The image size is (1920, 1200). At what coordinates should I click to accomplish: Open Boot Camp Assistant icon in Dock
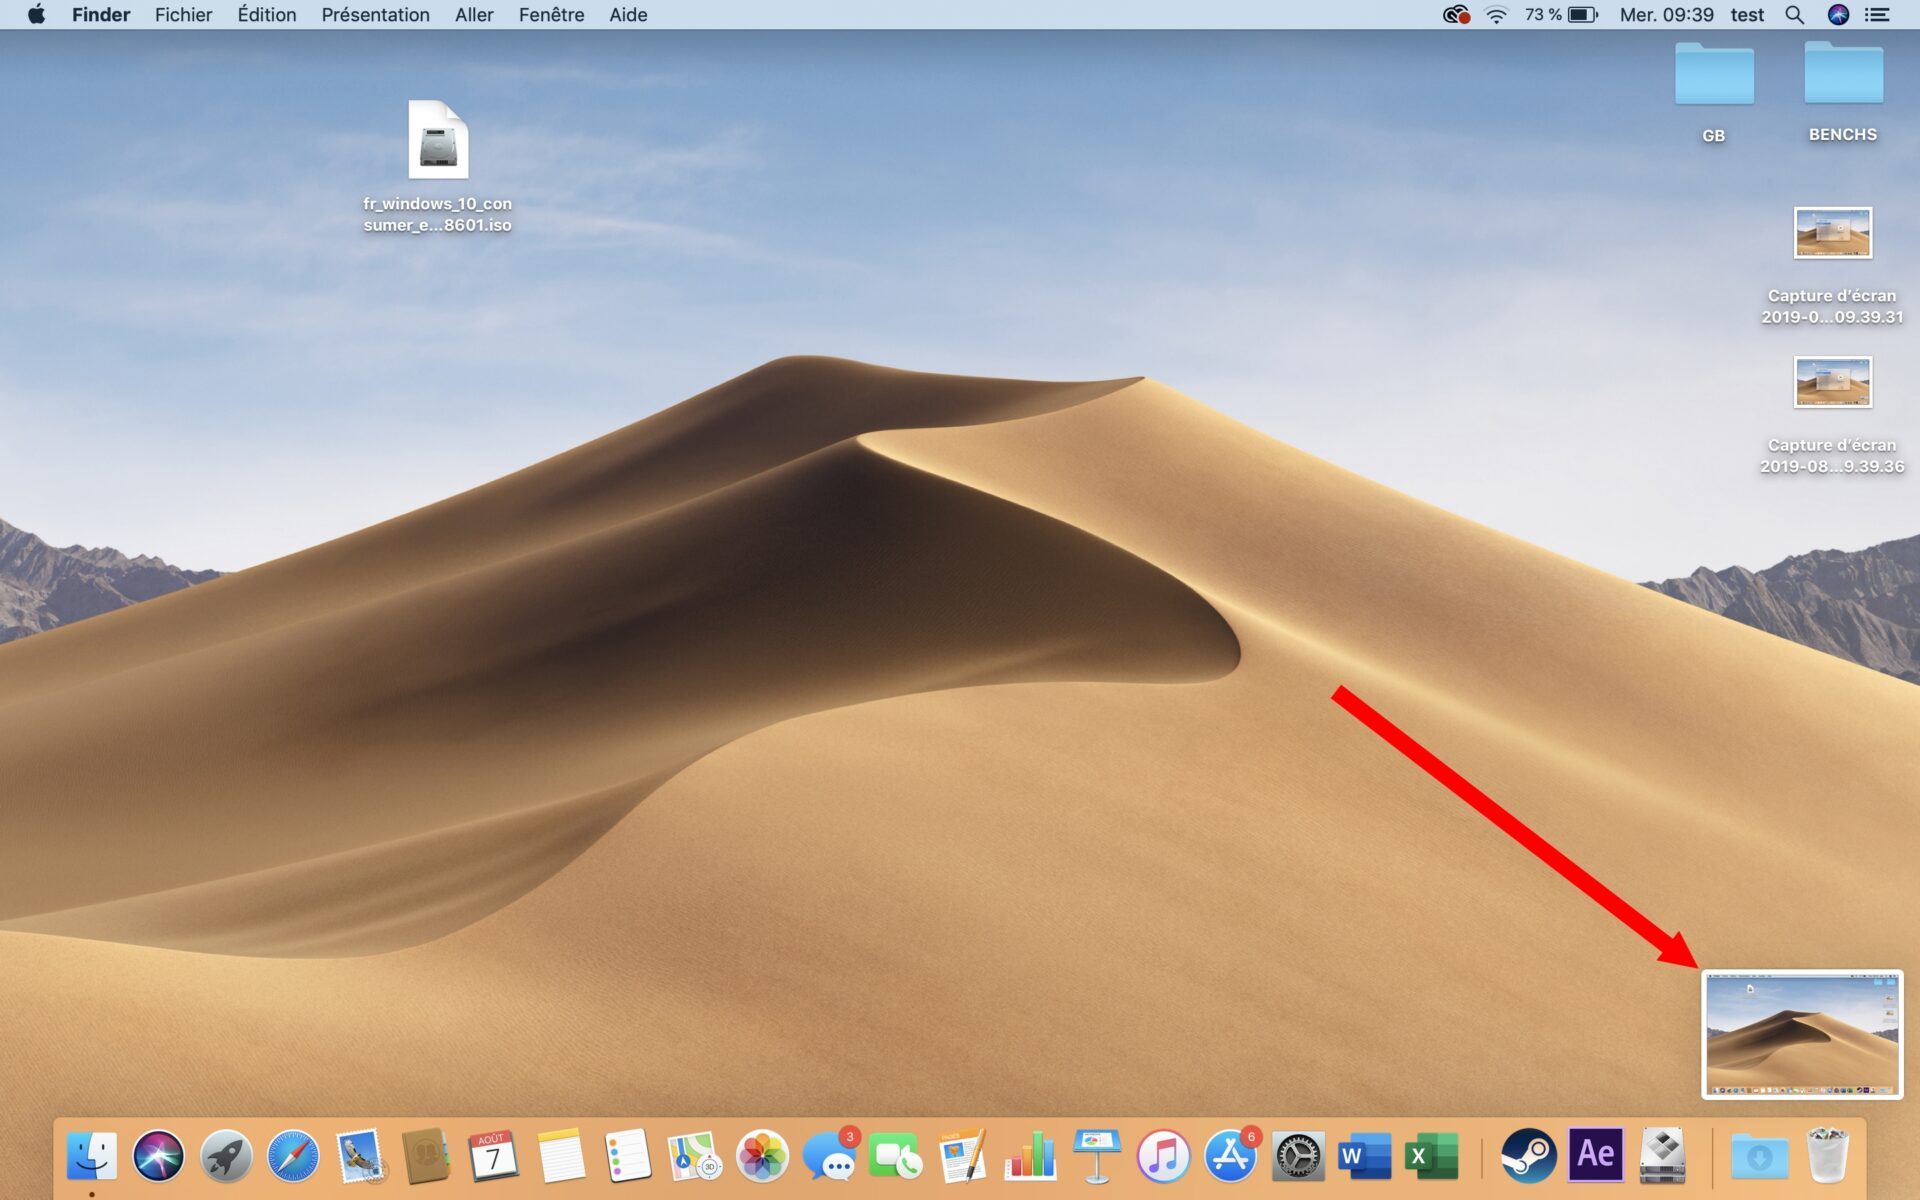(1662, 1157)
